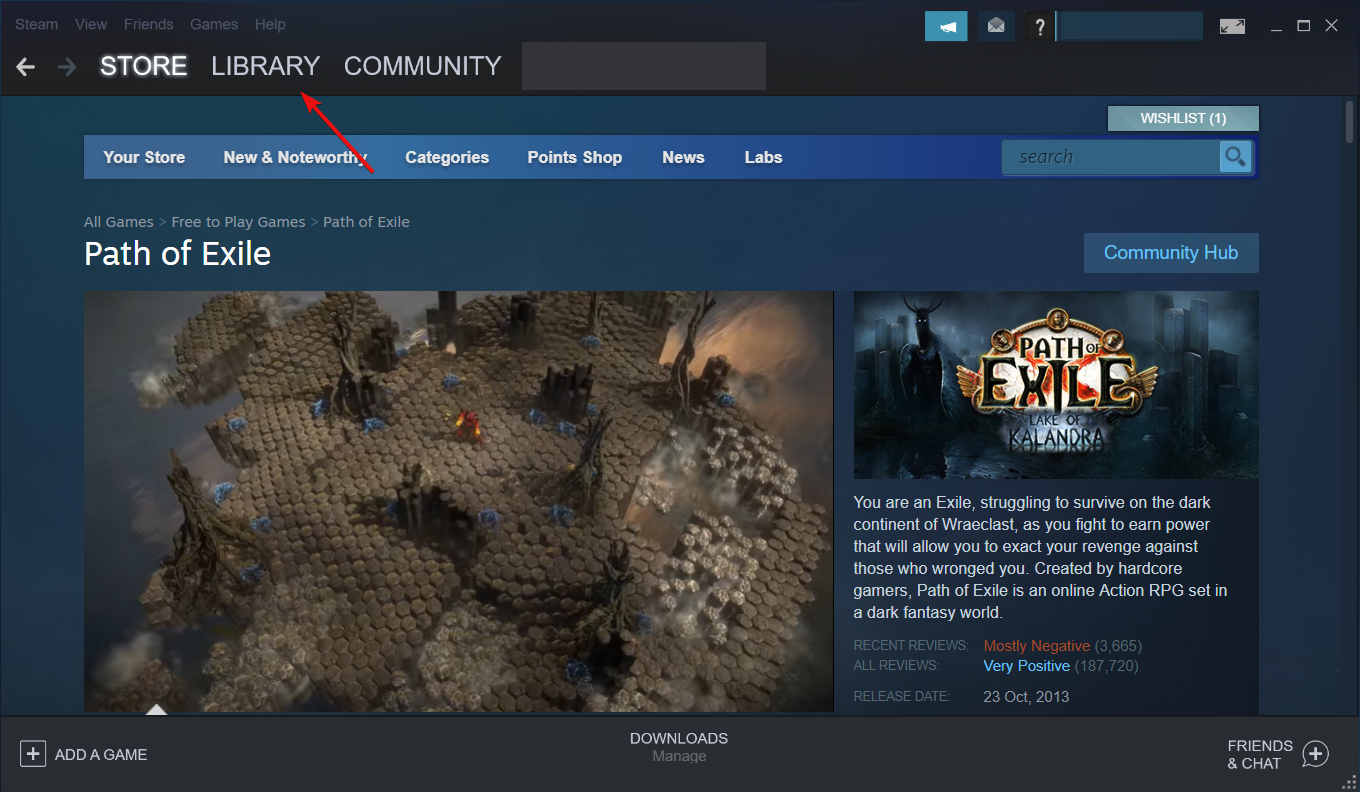Viewport: 1360px width, 792px height.
Task: Open the View menu
Action: 91,24
